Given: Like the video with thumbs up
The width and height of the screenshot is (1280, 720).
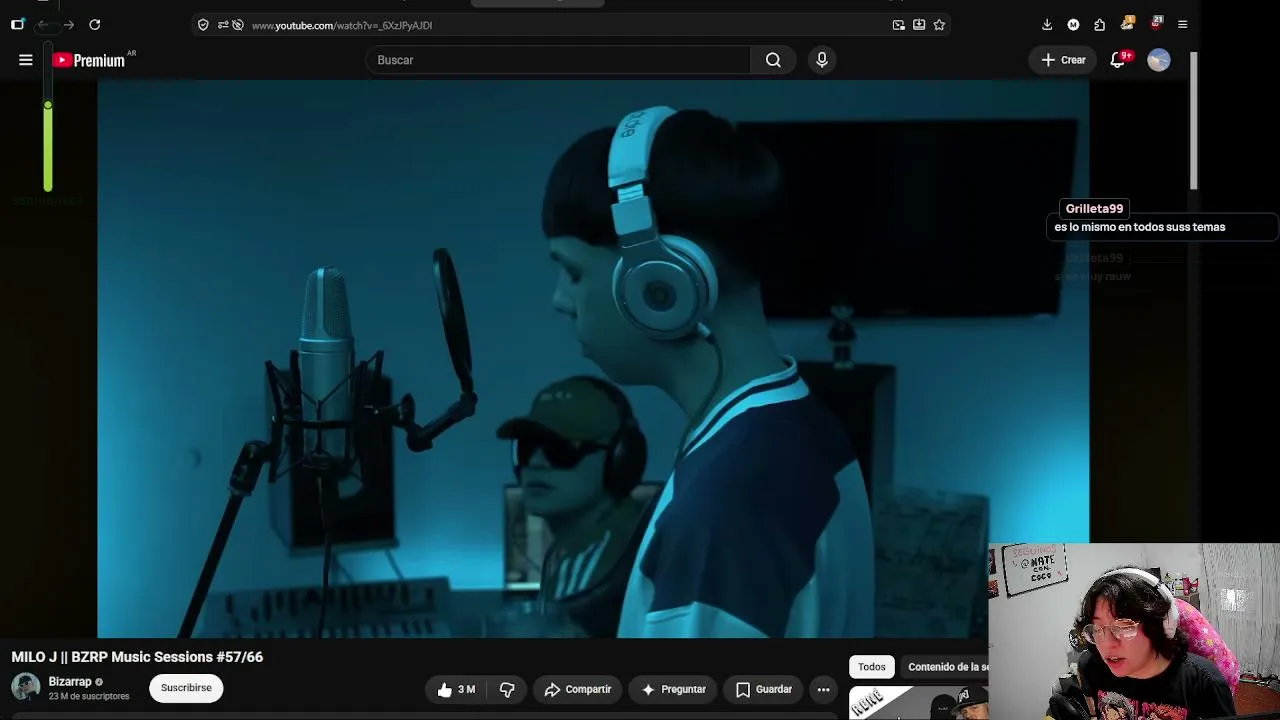Looking at the screenshot, I should pyautogui.click(x=456, y=689).
